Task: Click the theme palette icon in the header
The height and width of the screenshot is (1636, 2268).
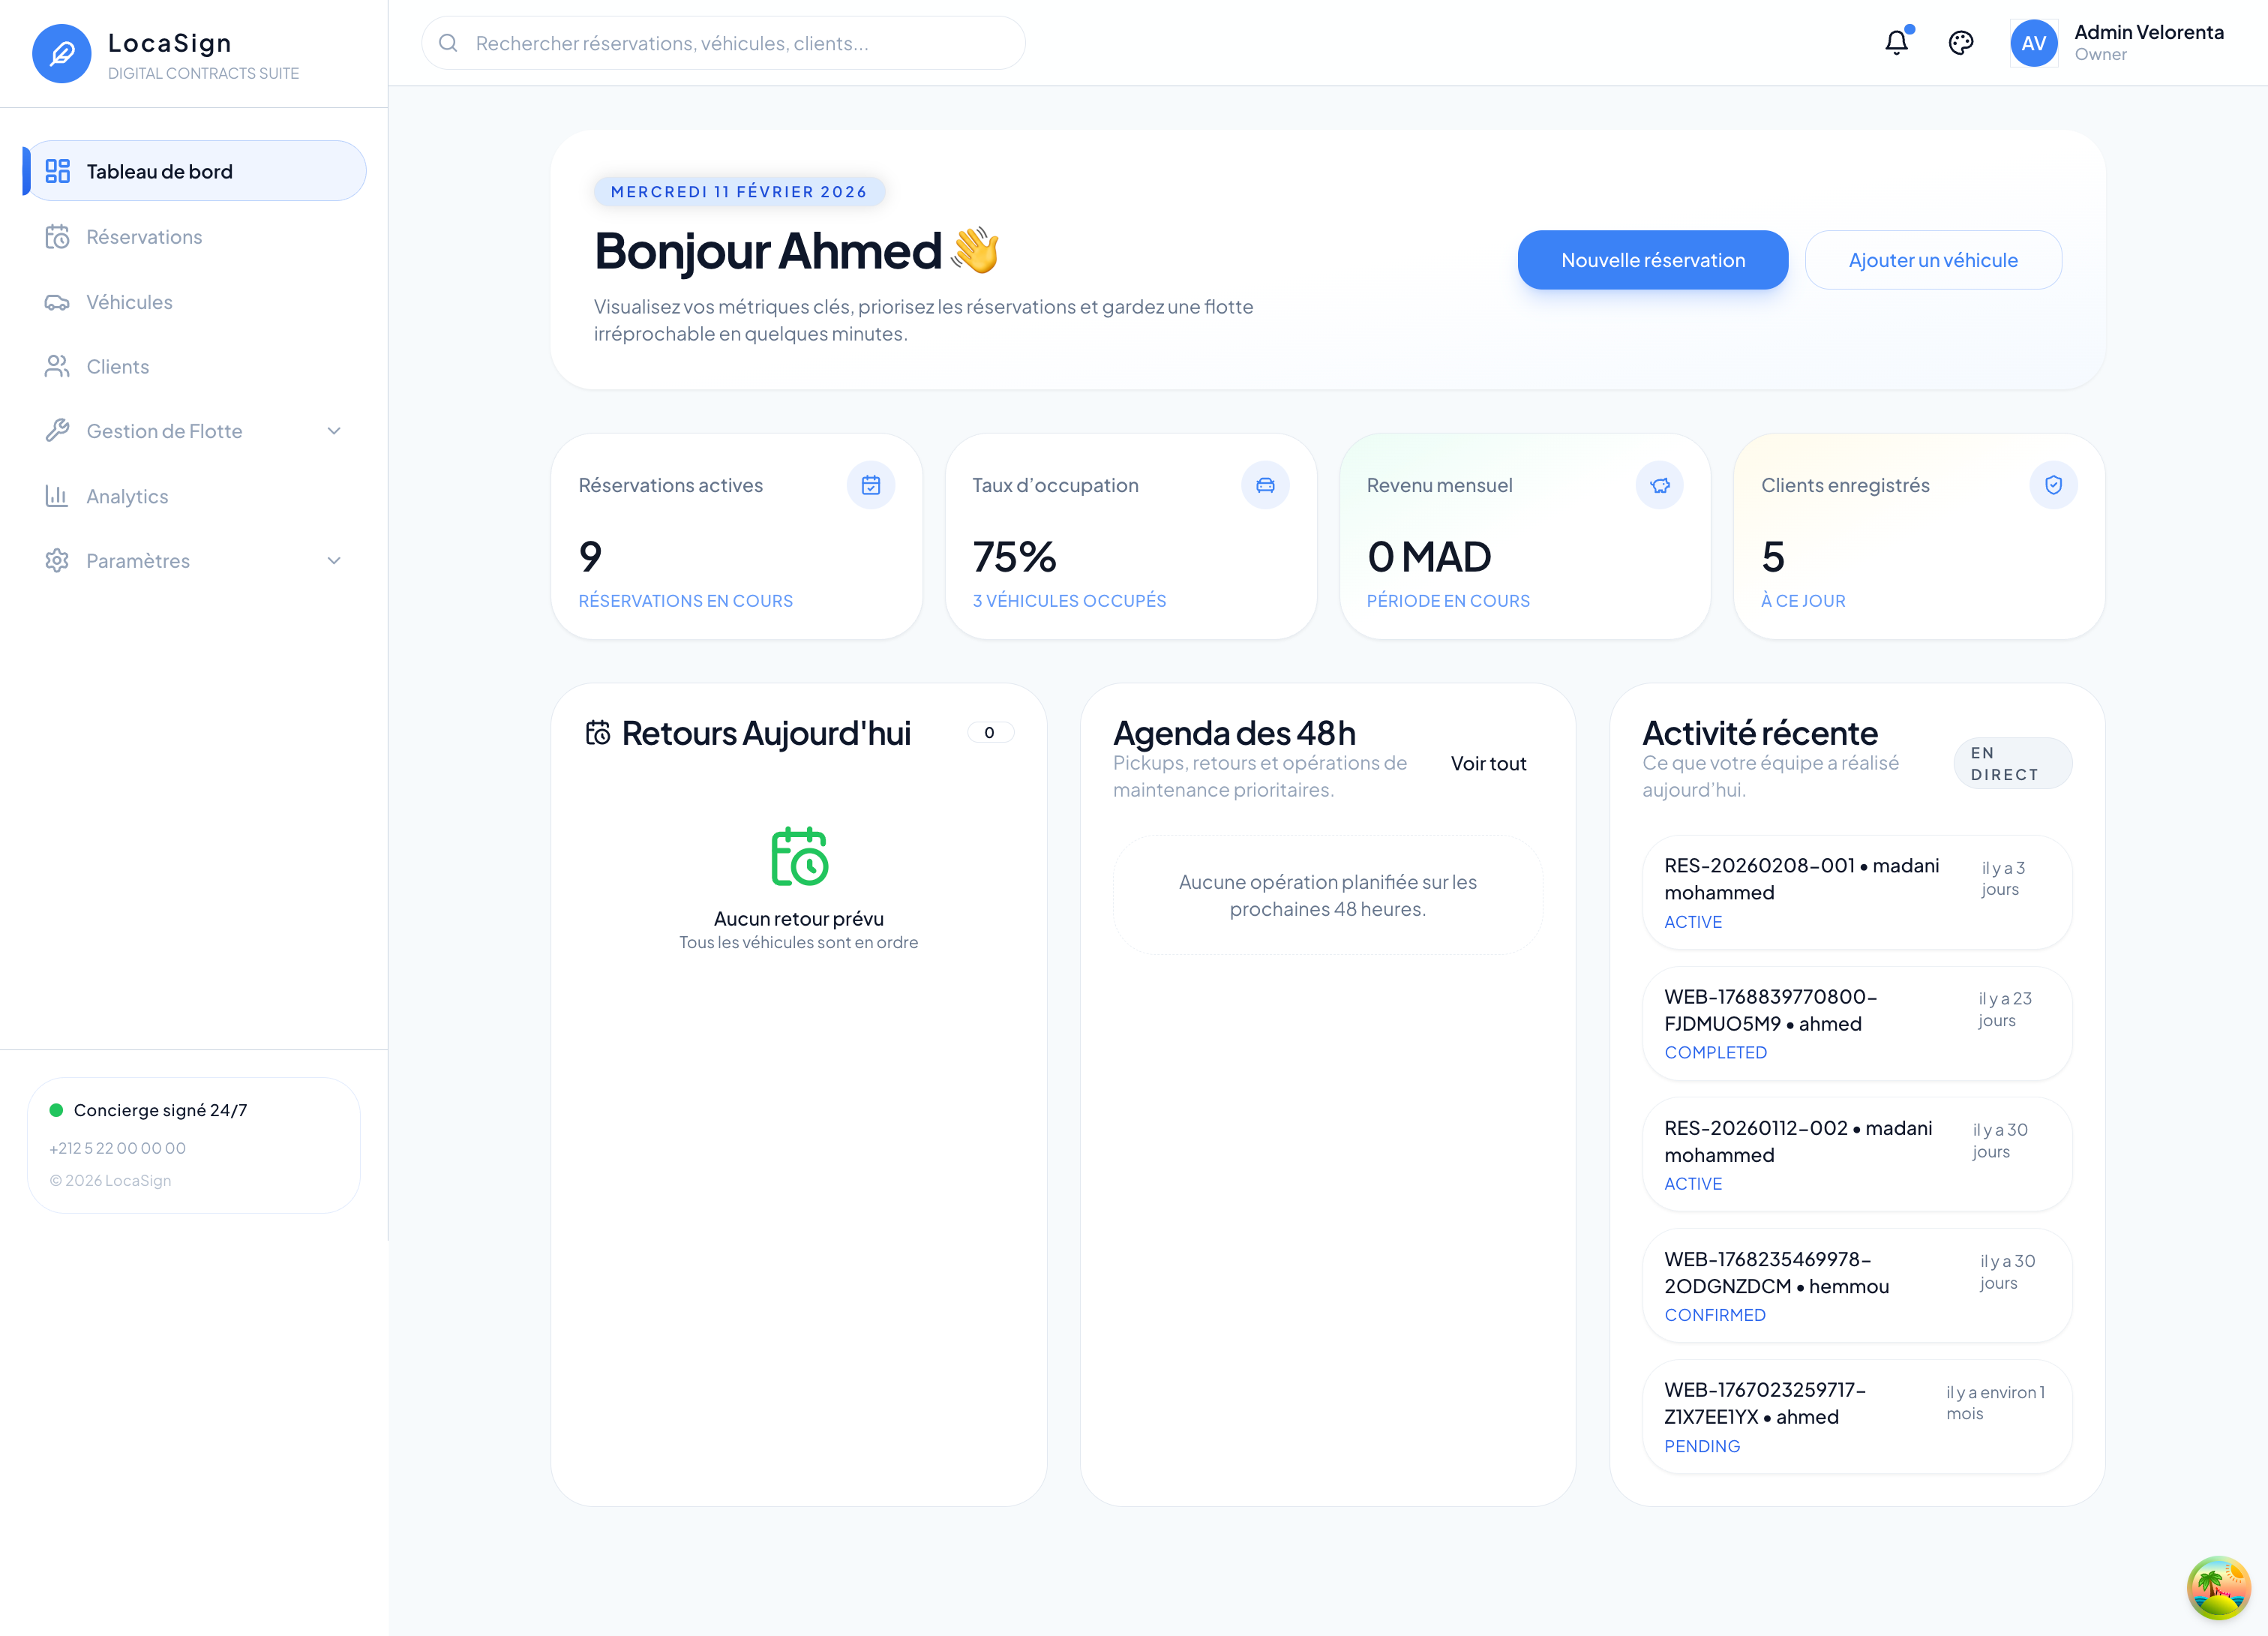Action: pyautogui.click(x=1961, y=43)
